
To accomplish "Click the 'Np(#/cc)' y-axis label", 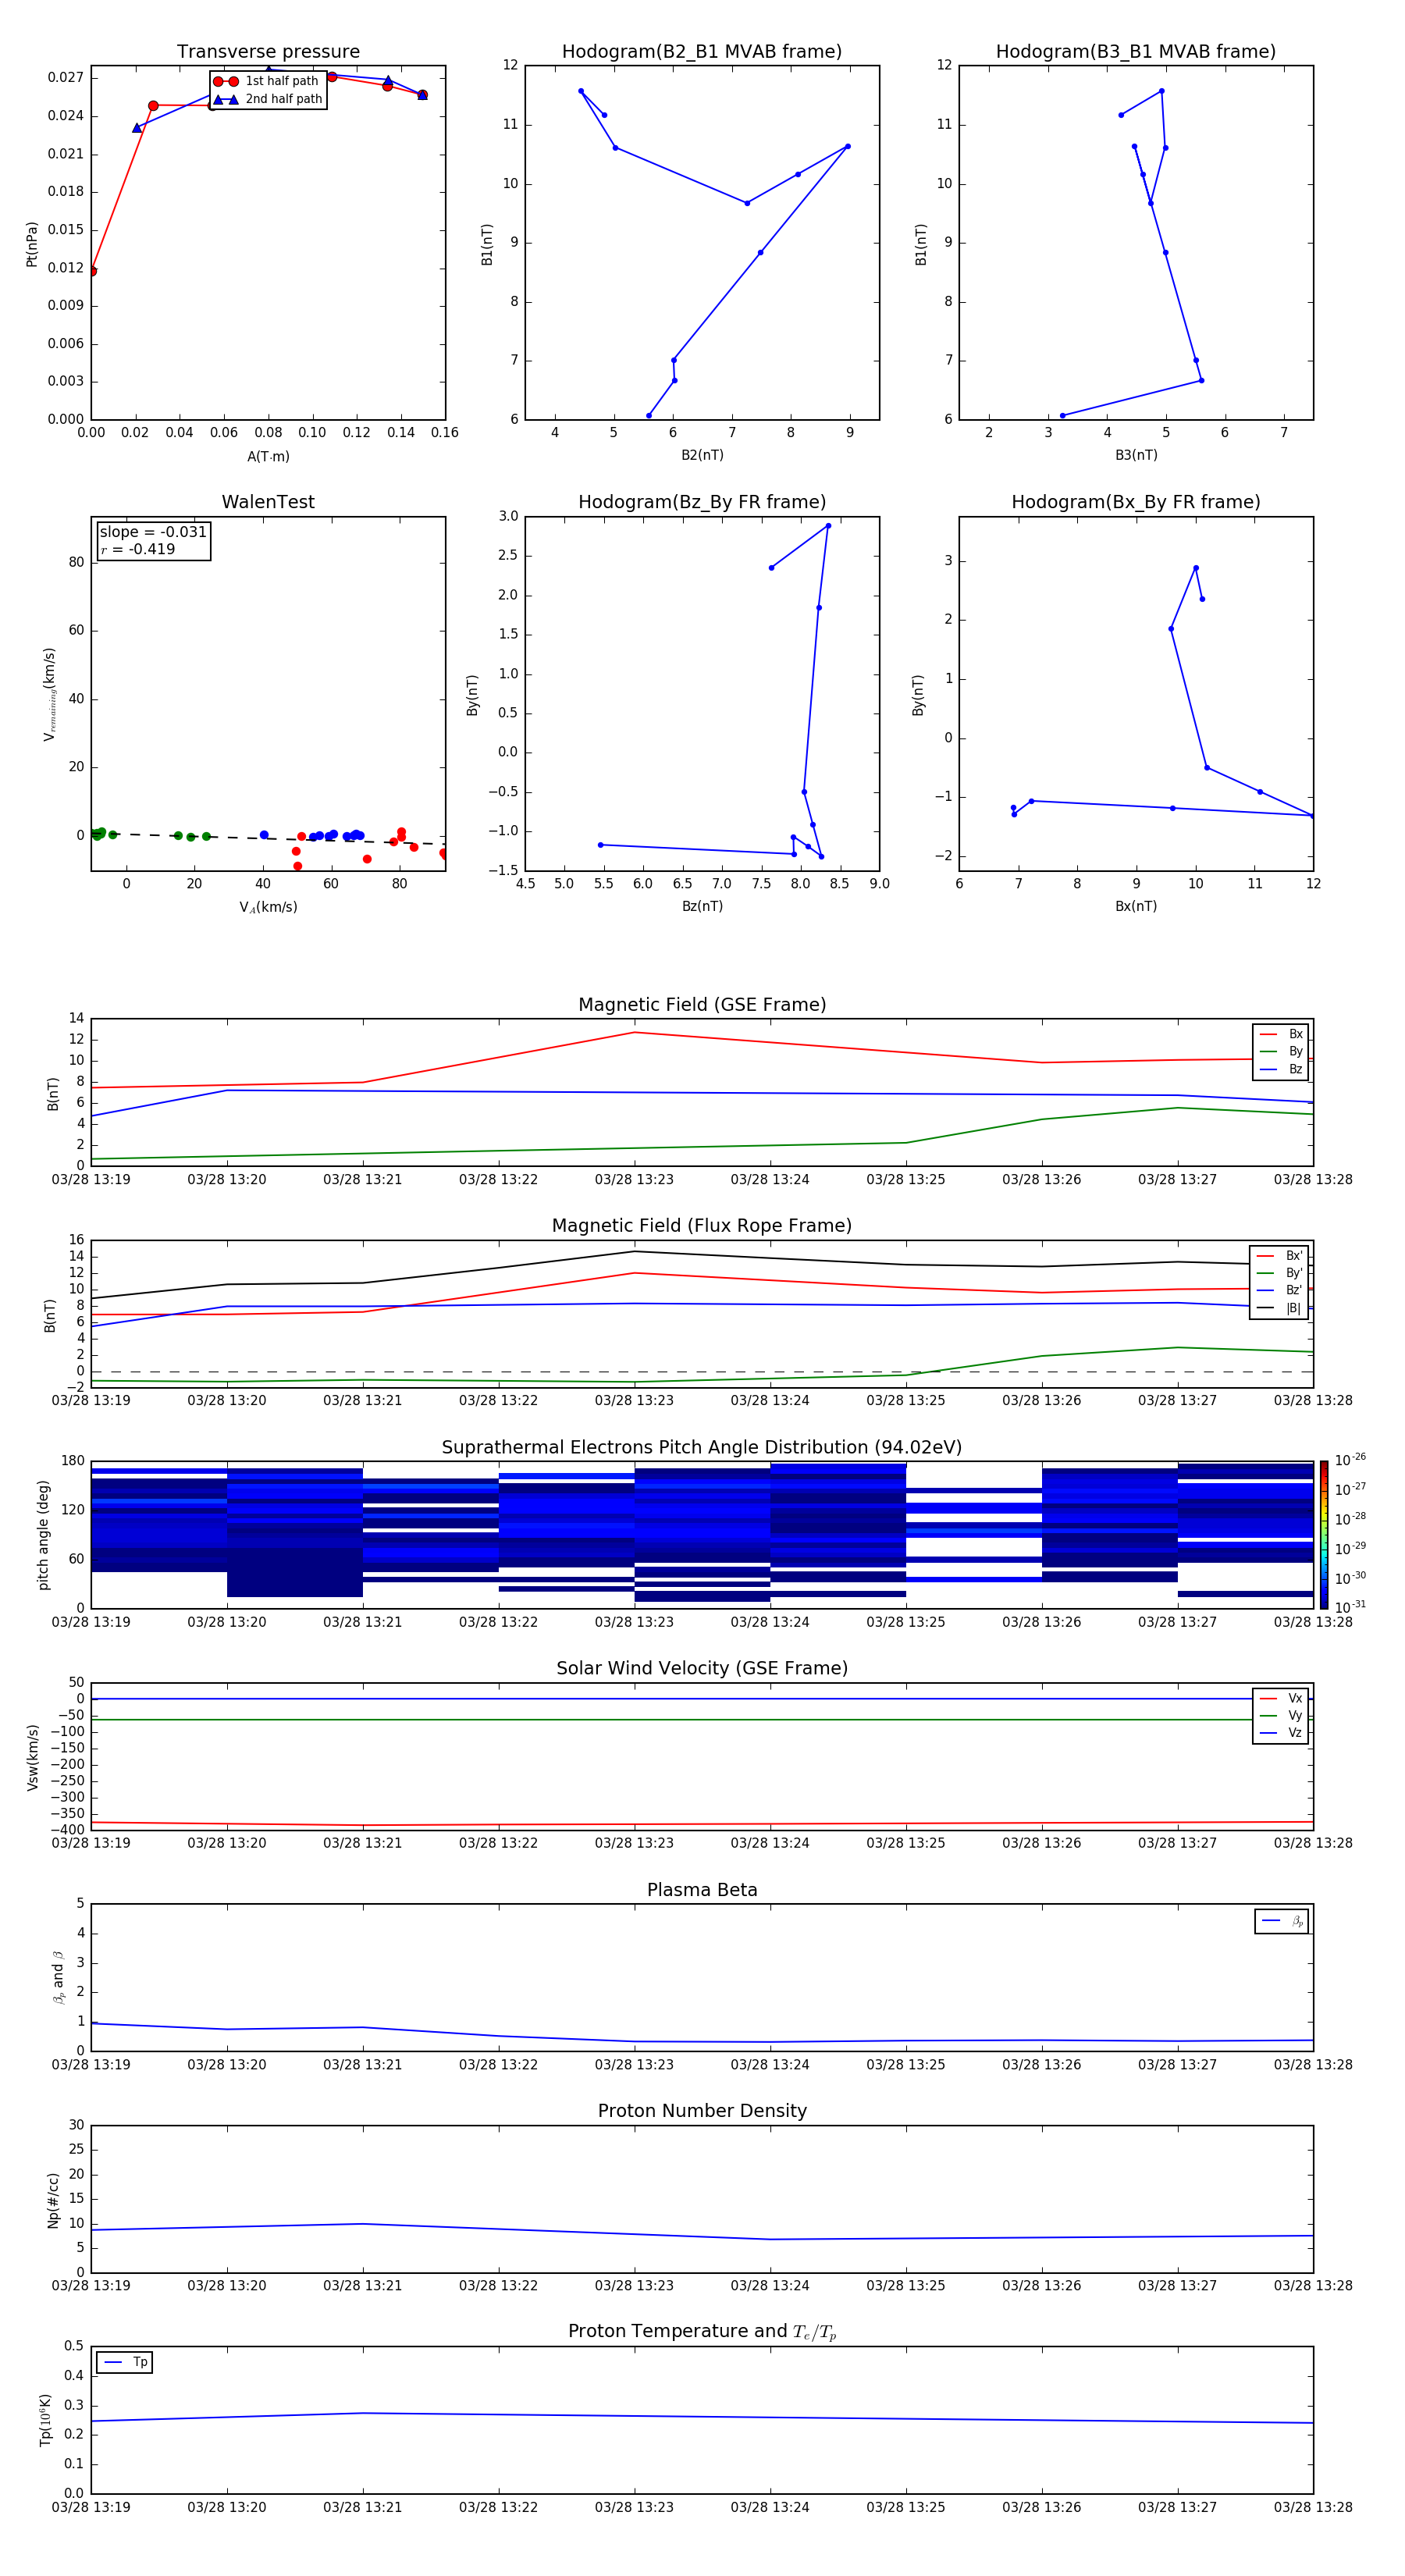I will tap(53, 2200).
